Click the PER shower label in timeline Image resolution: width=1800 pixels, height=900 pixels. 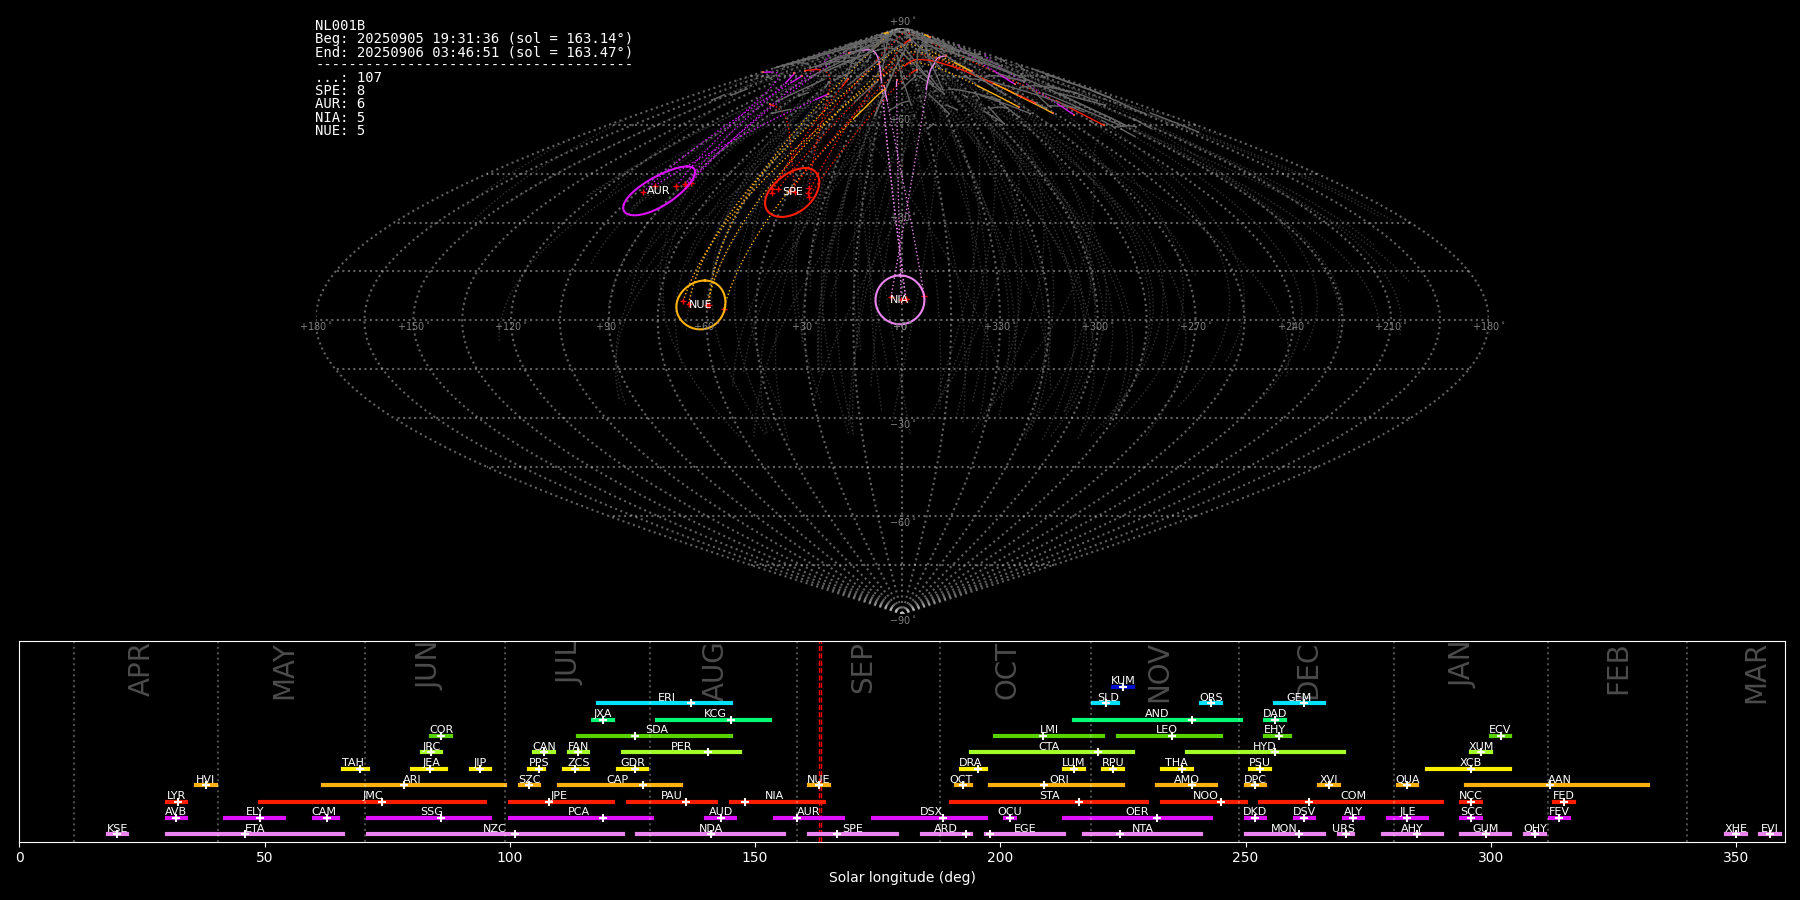click(681, 747)
